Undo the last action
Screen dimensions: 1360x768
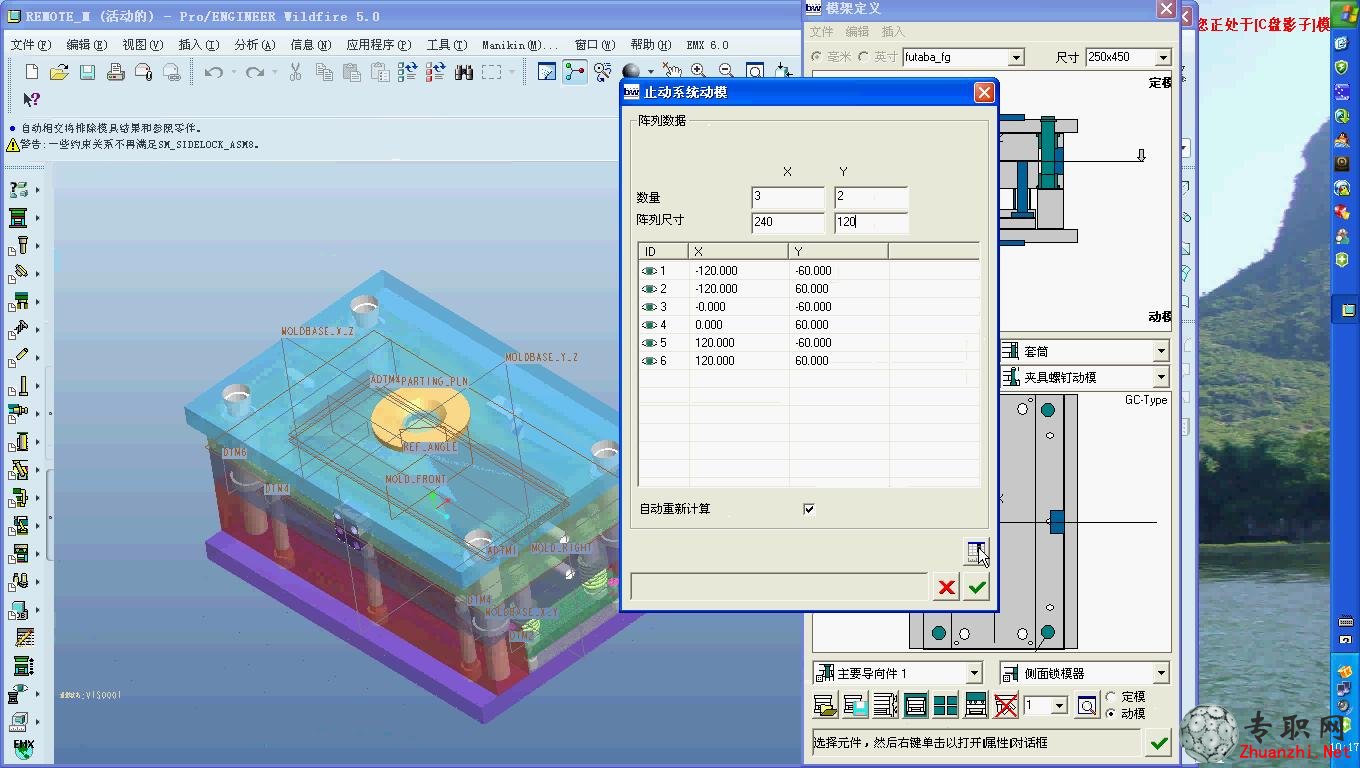[x=213, y=72]
